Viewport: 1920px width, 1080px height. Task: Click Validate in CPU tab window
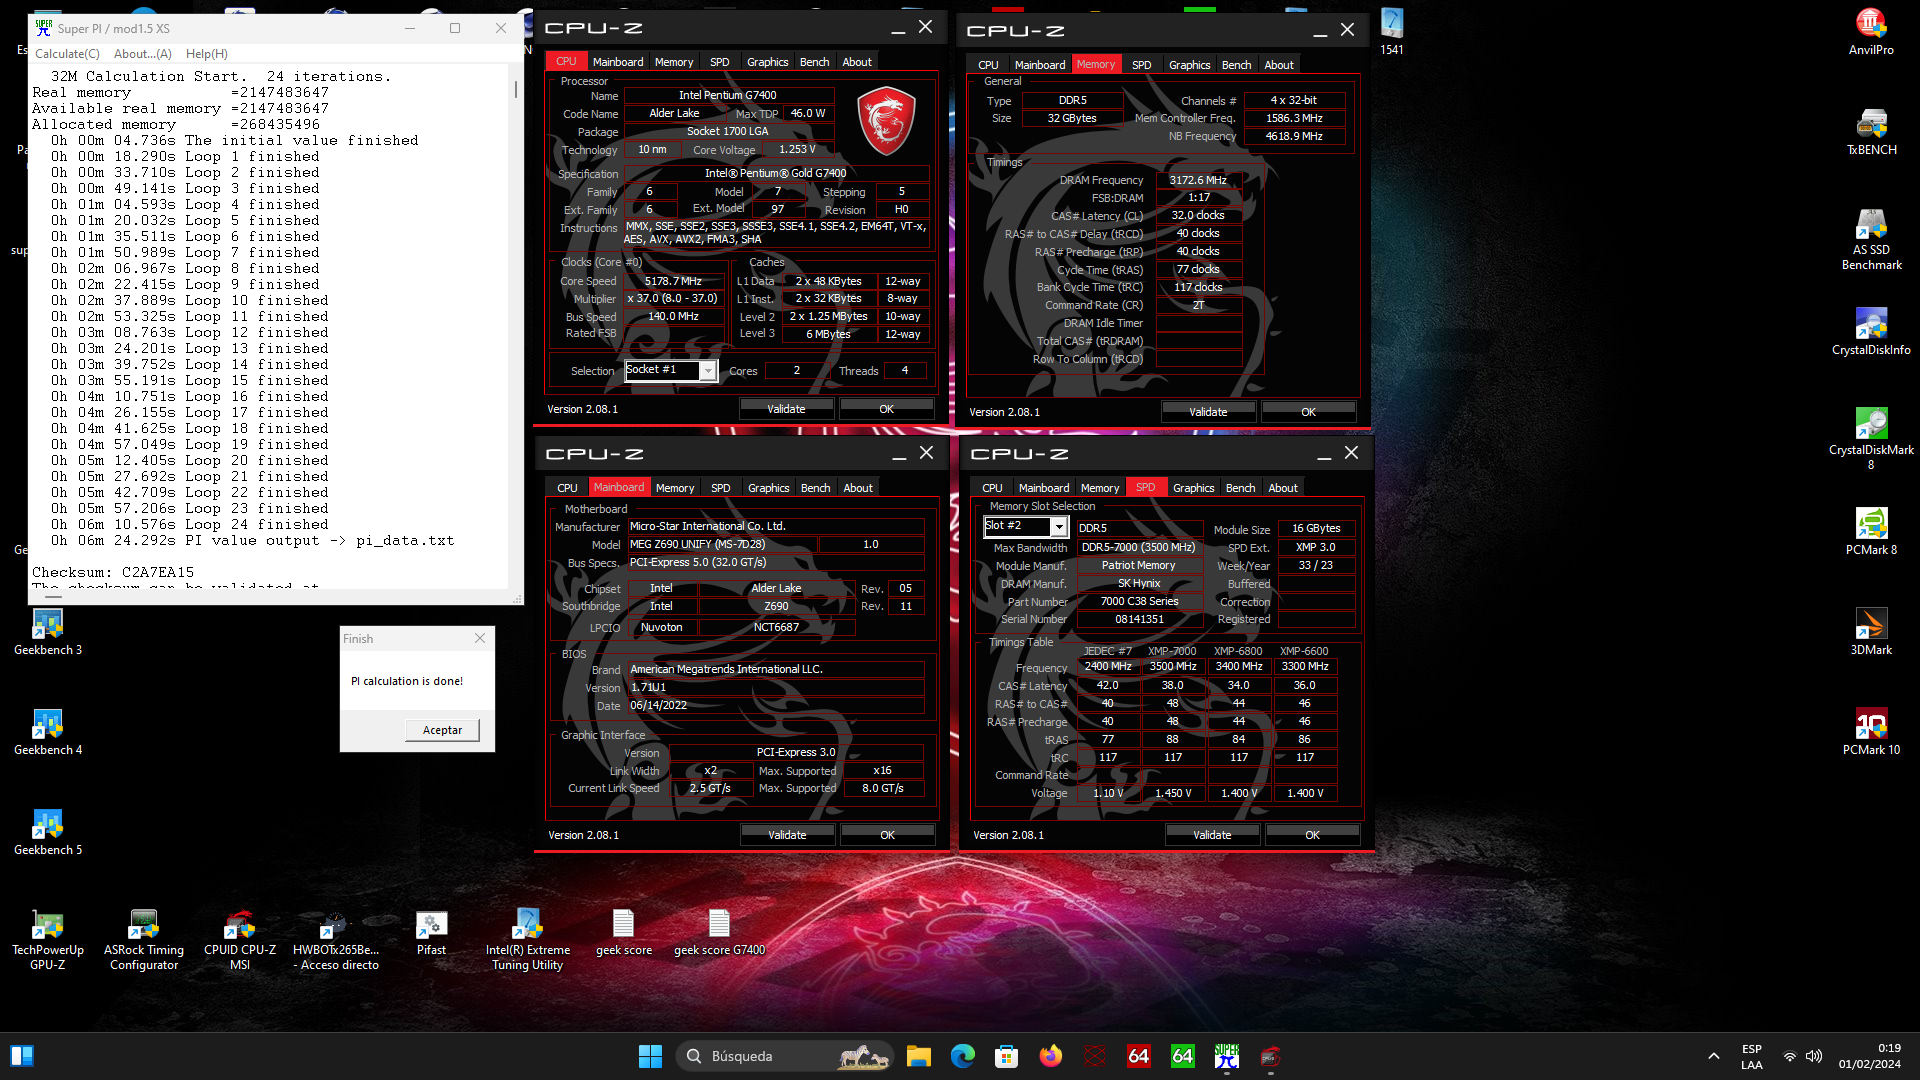point(786,409)
